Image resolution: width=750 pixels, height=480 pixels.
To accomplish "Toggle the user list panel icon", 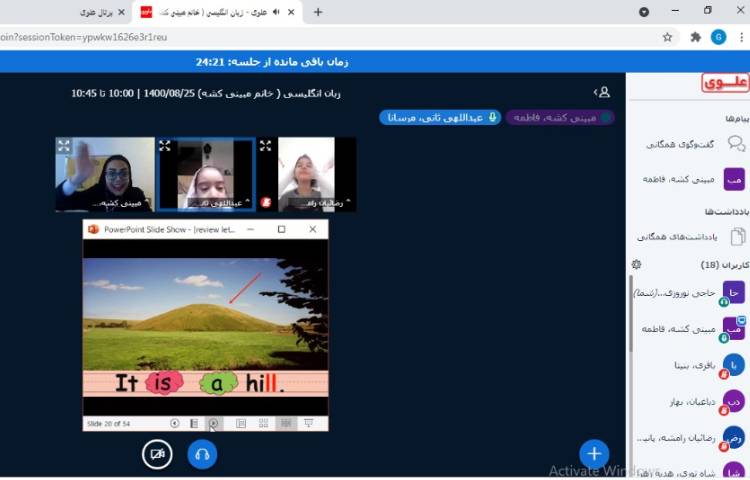I will pyautogui.click(x=602, y=92).
